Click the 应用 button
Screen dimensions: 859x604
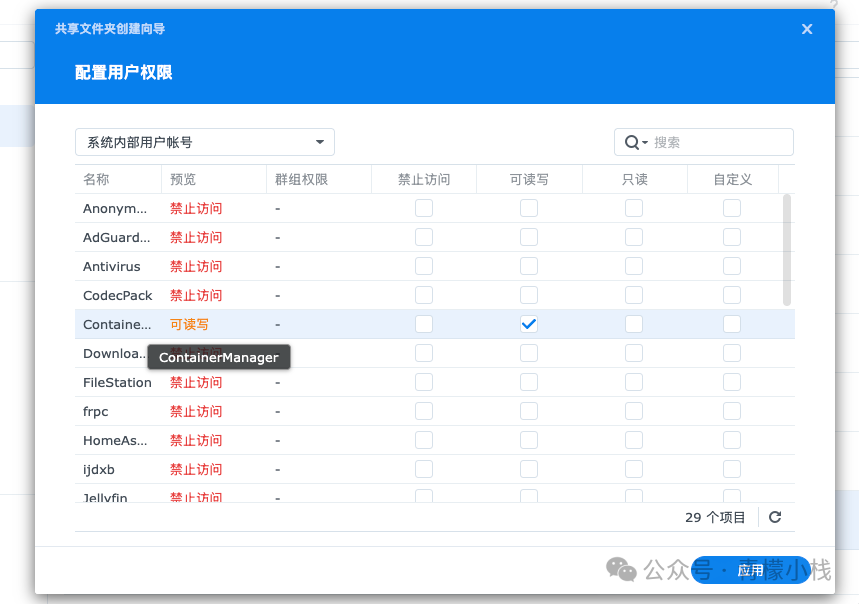pos(750,570)
